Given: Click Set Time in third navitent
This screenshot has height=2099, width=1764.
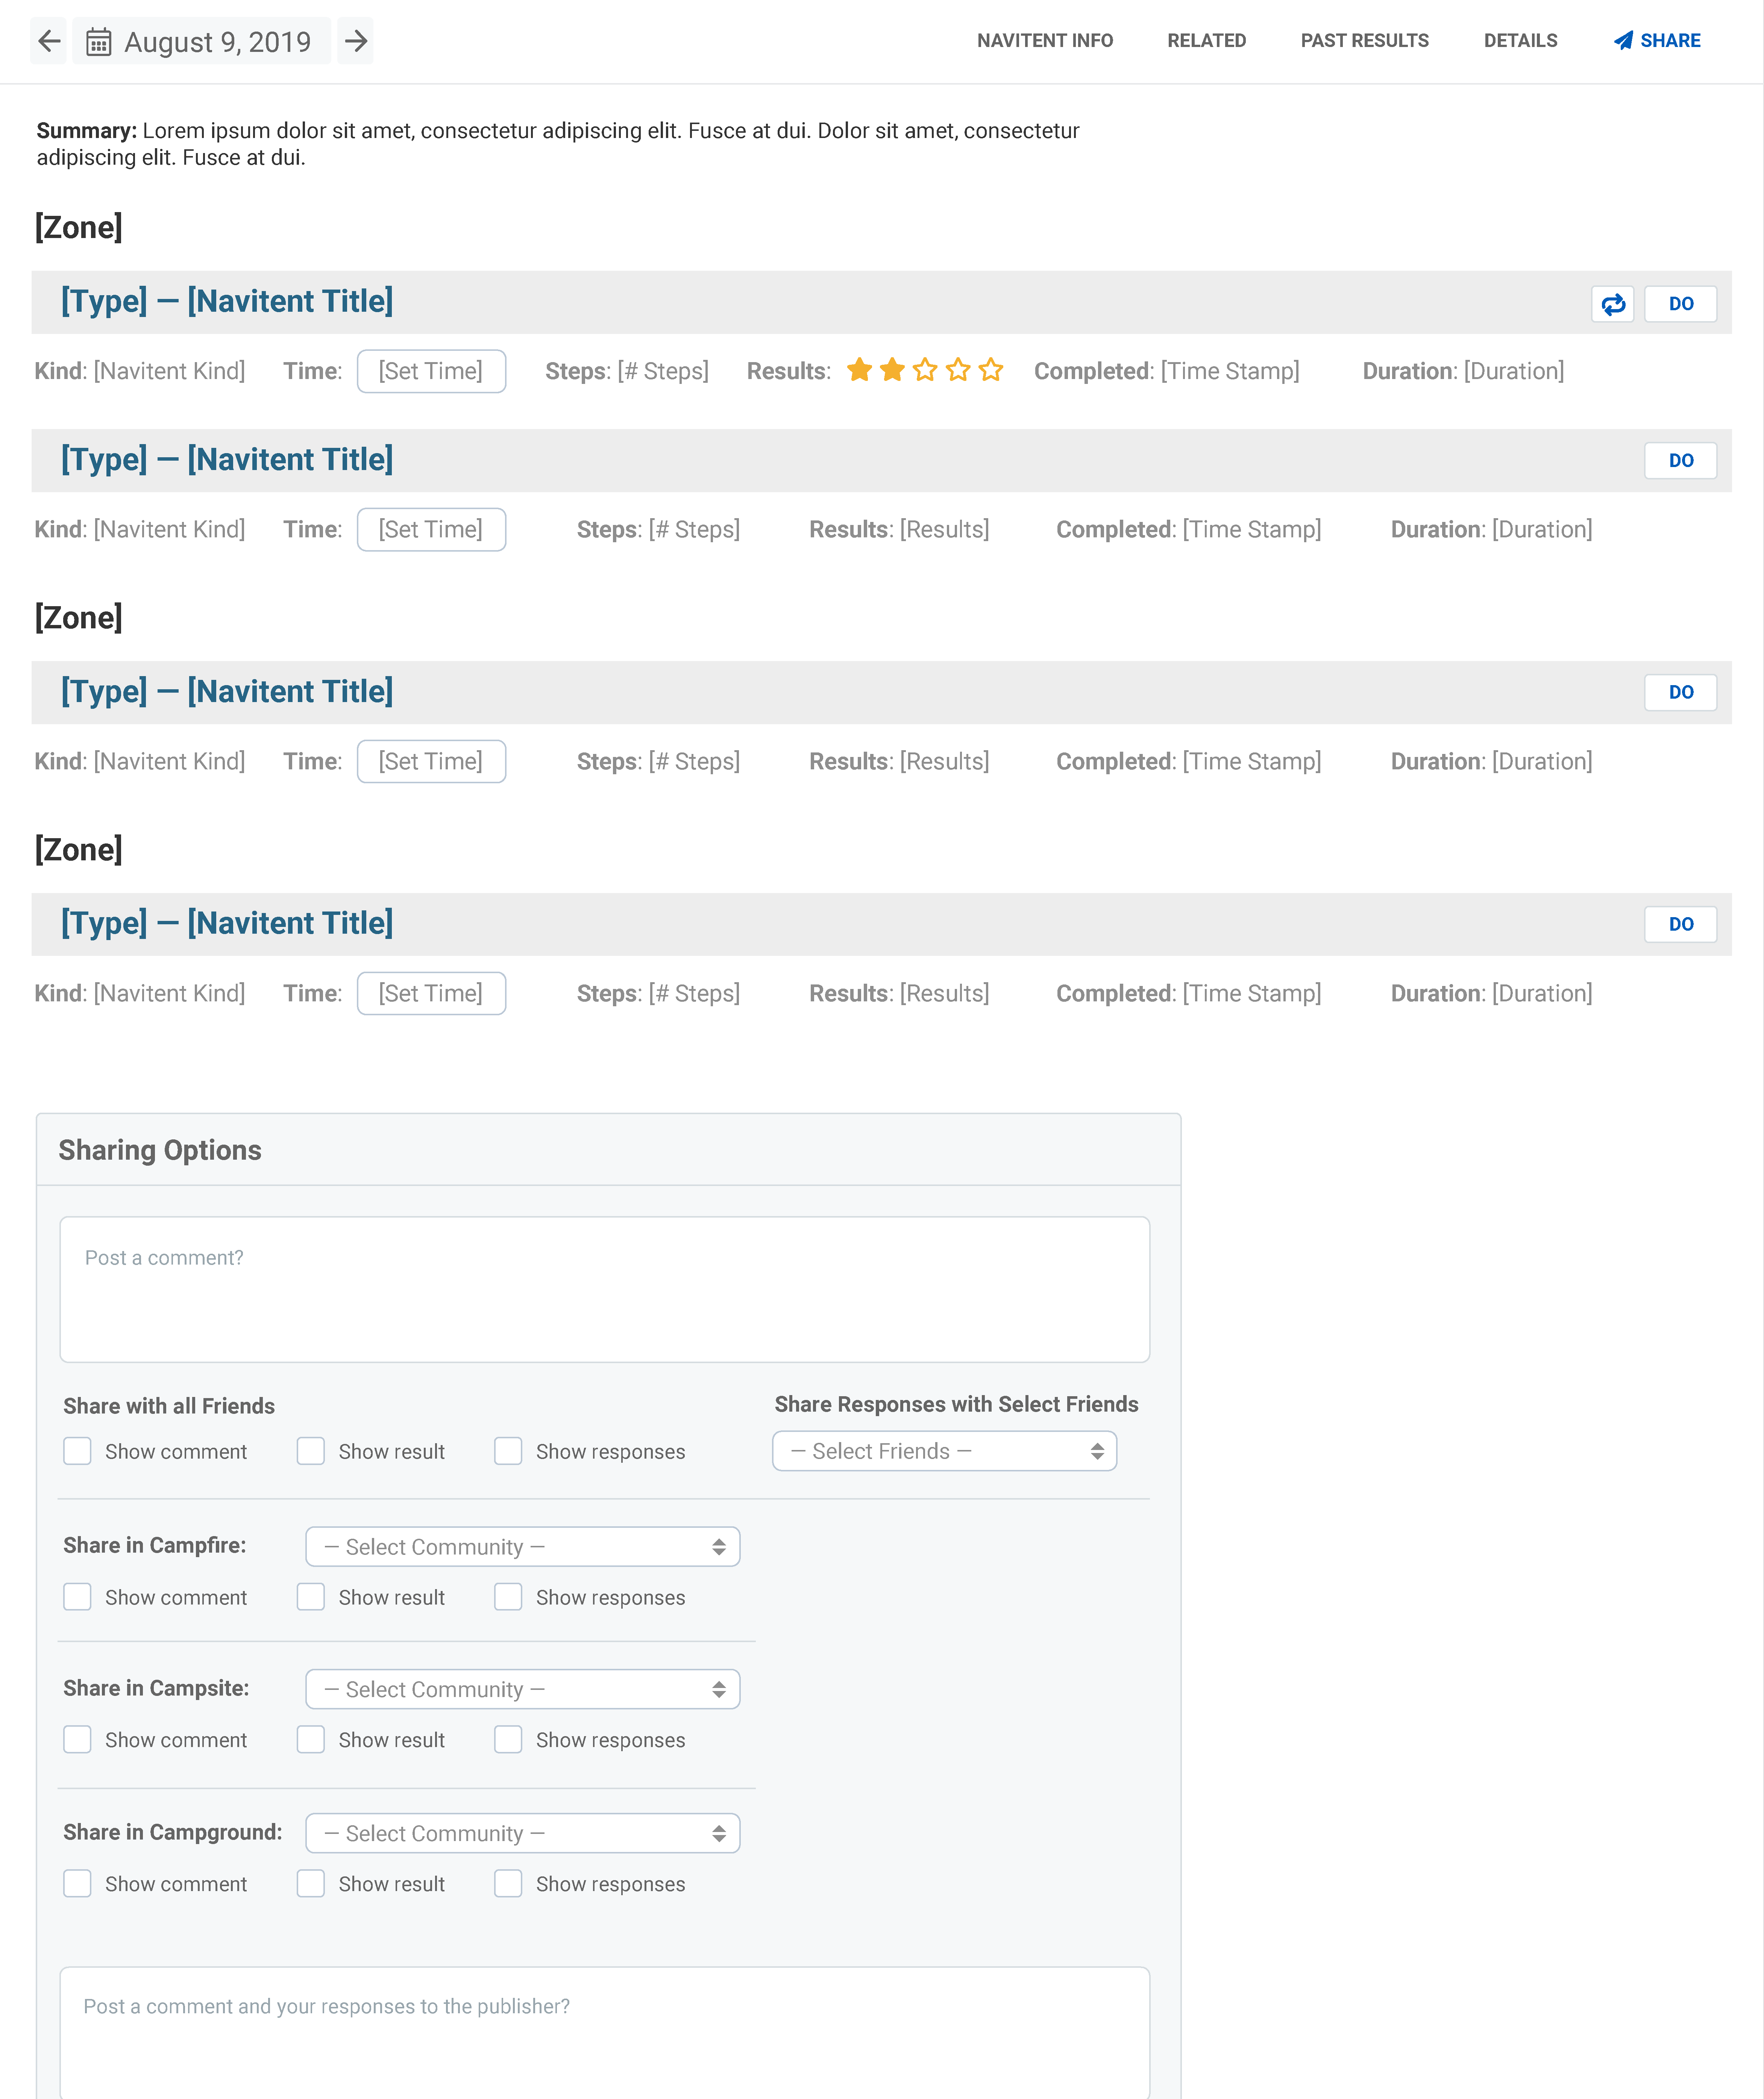Looking at the screenshot, I should tap(431, 761).
